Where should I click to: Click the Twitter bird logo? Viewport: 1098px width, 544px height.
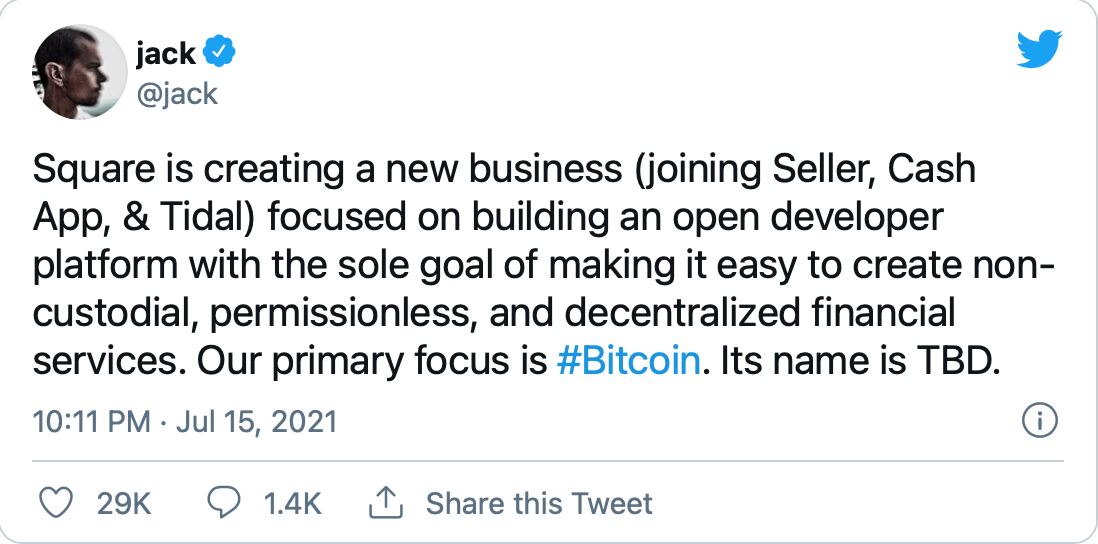coord(1039,50)
